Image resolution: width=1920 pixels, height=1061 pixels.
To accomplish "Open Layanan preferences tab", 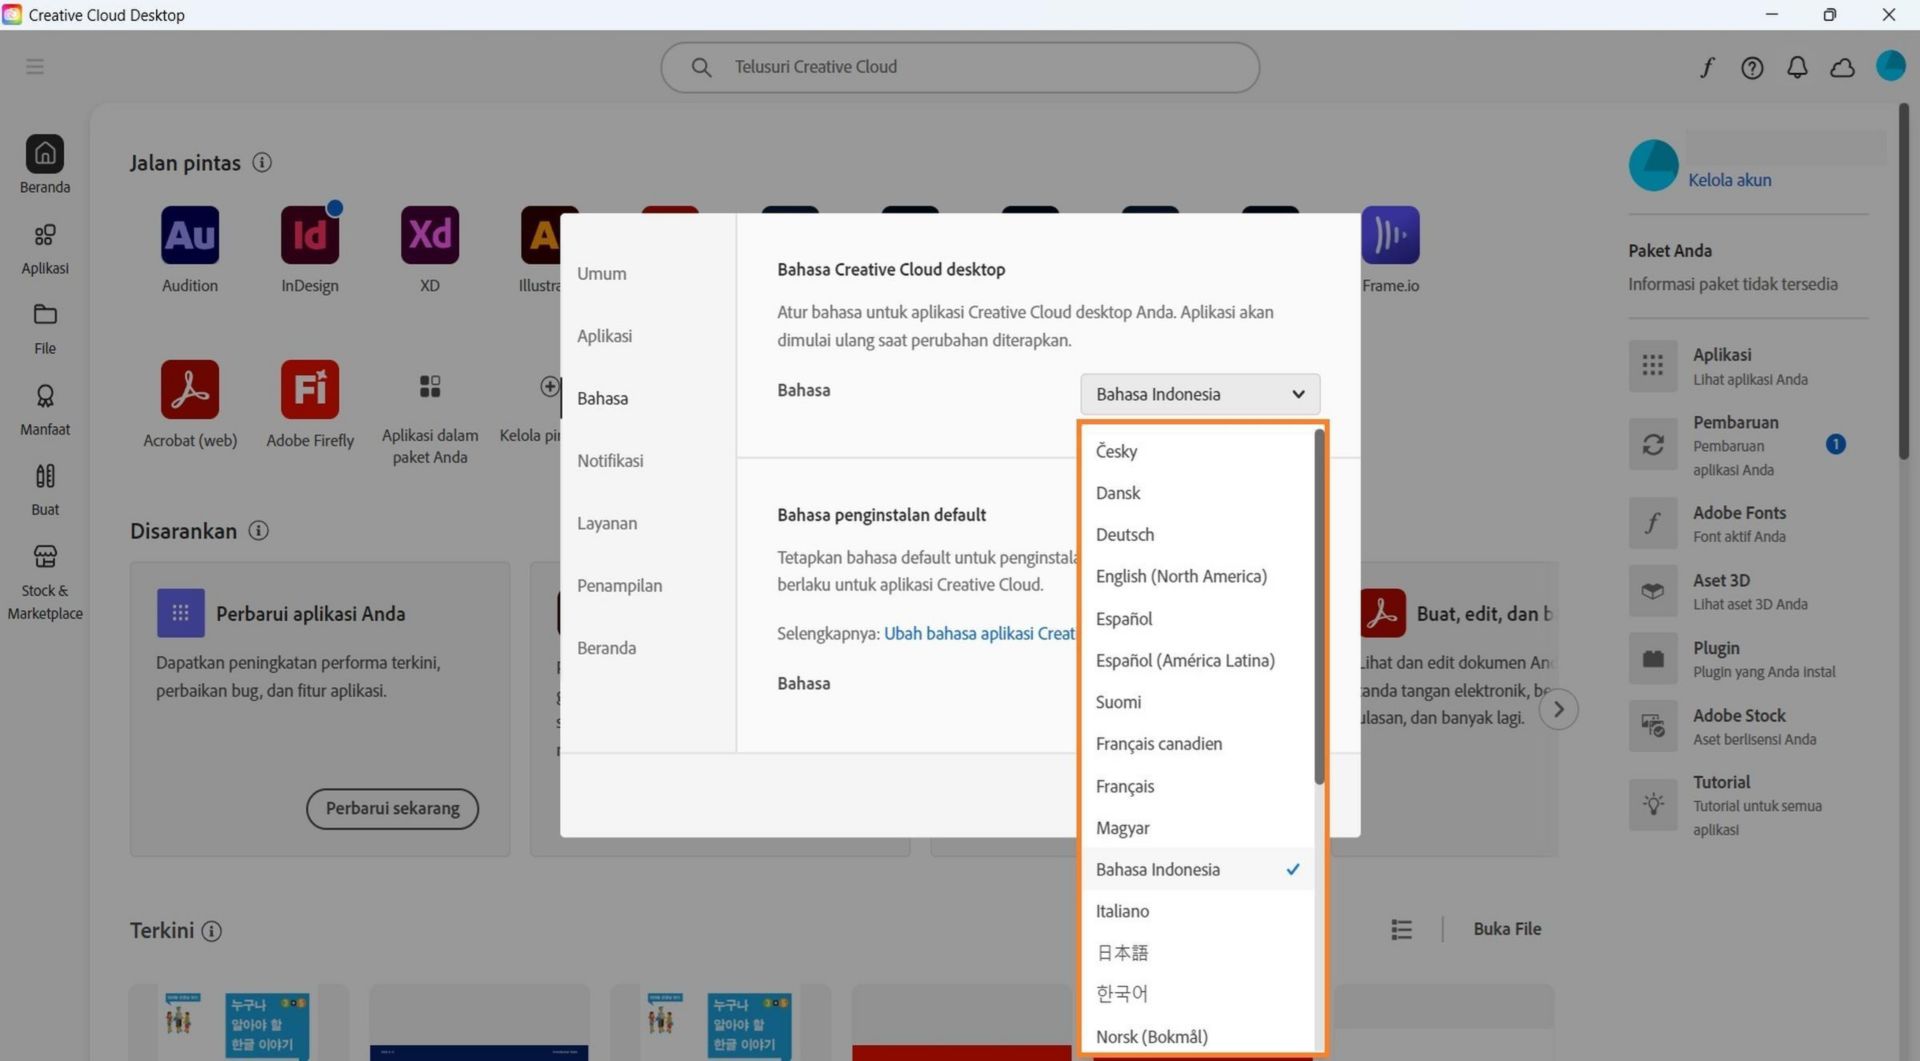I will (x=607, y=523).
